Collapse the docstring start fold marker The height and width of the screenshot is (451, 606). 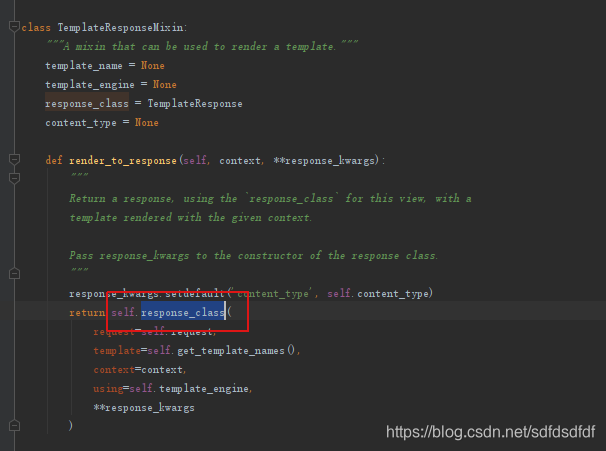pyautogui.click(x=14, y=179)
